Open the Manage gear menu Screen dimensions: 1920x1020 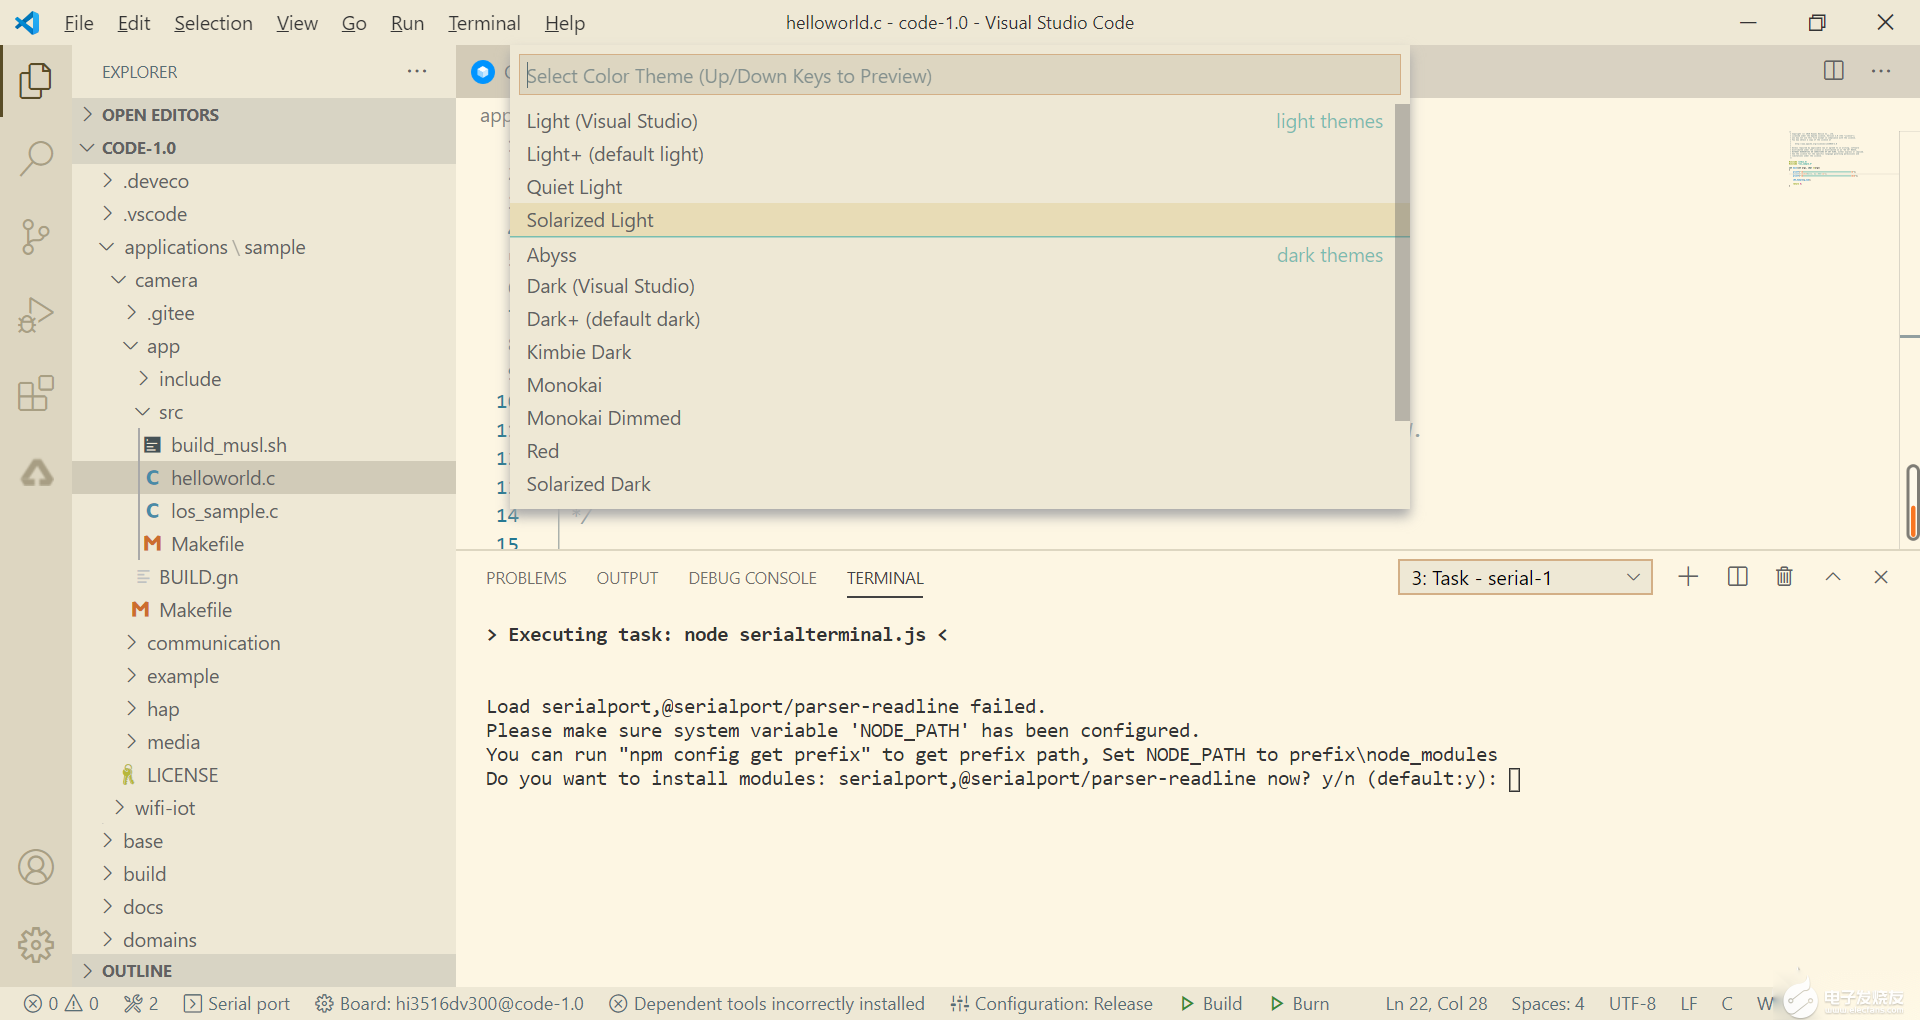coord(36,944)
